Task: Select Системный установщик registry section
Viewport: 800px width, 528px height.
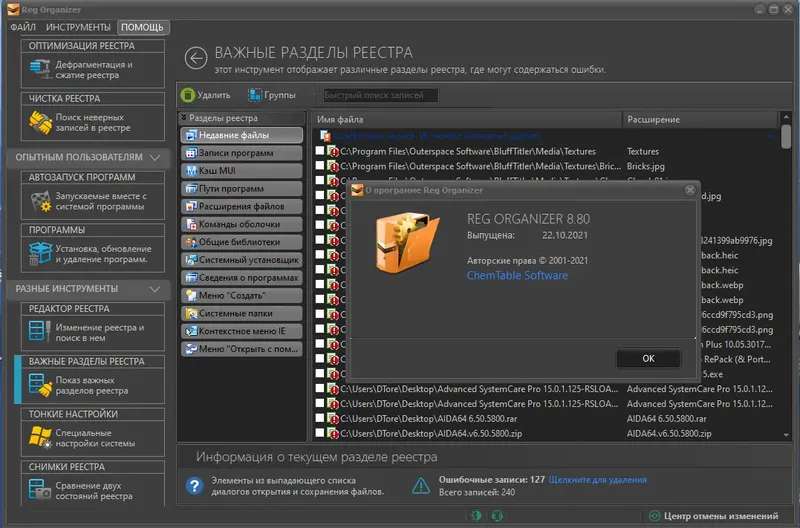Action: (241, 260)
